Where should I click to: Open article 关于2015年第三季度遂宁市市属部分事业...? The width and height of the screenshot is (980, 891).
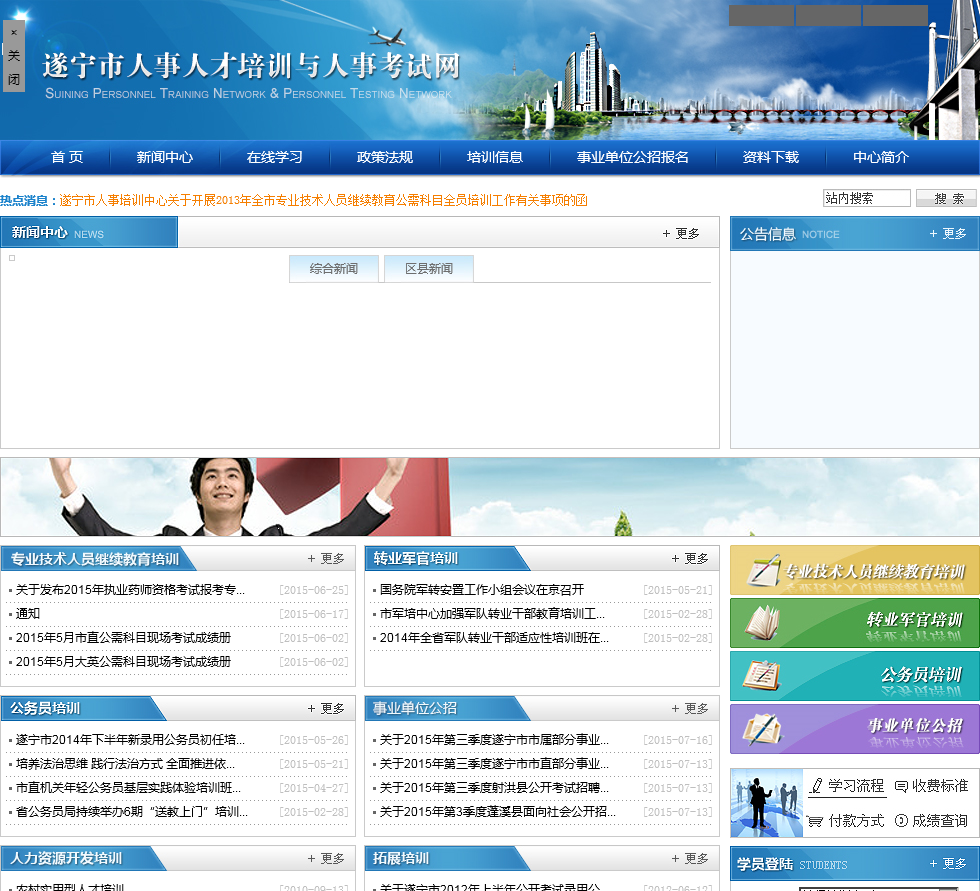(x=494, y=740)
